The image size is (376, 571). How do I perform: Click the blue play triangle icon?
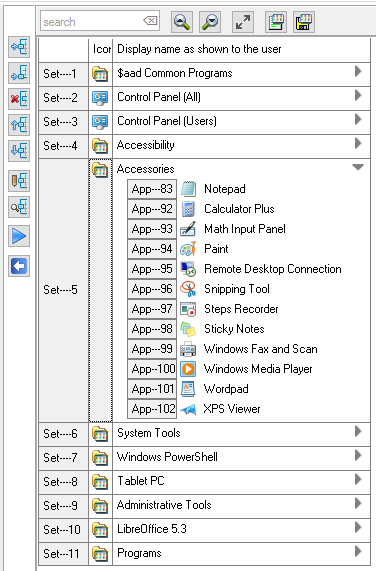(19, 236)
